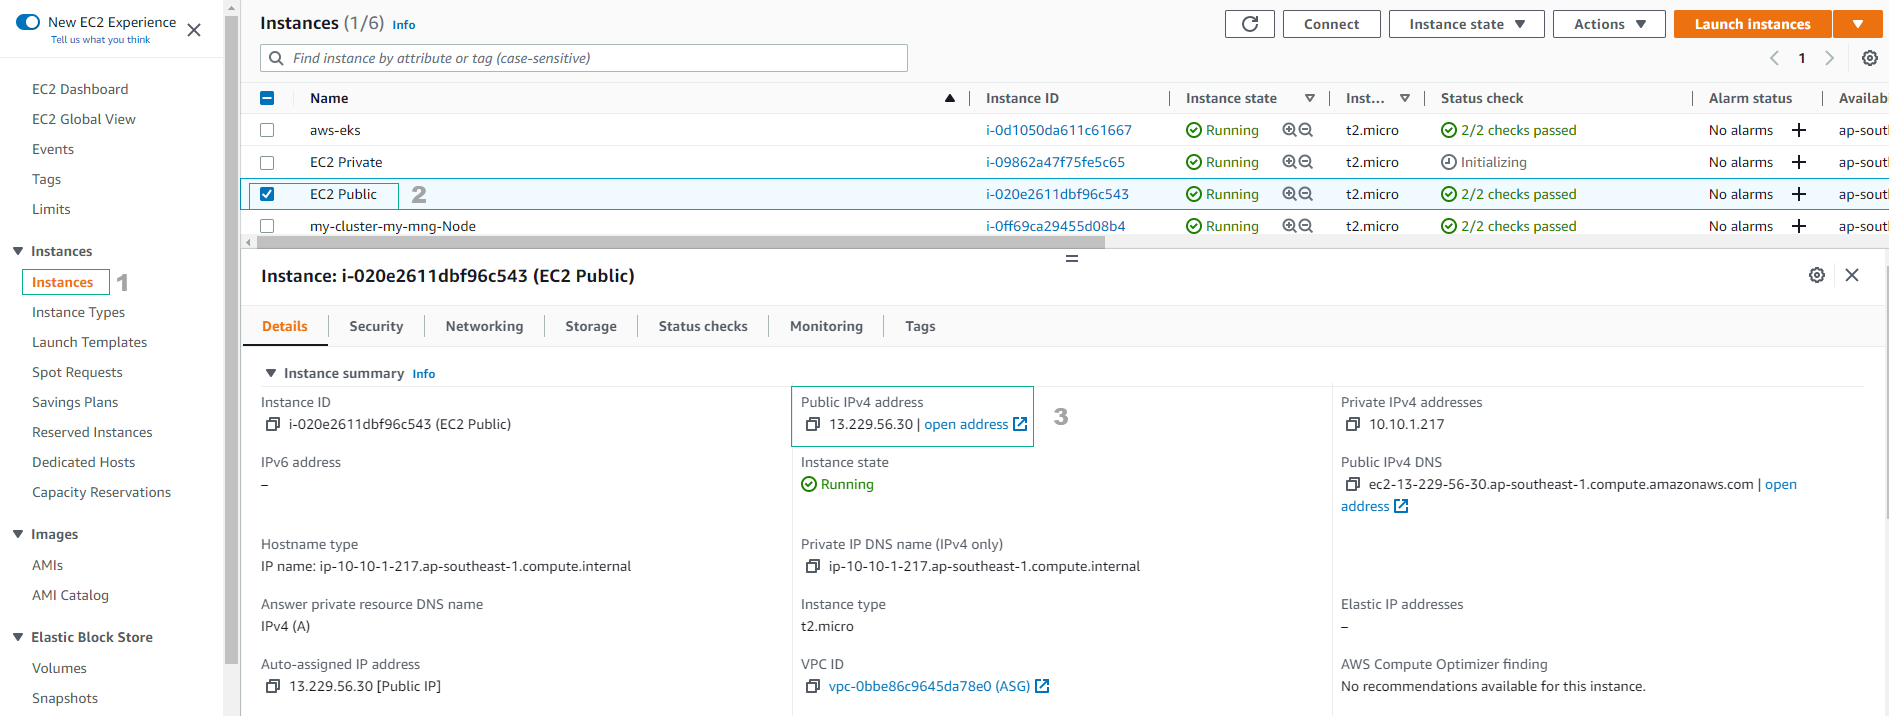Copy the auto-assigned IP address

point(272,686)
